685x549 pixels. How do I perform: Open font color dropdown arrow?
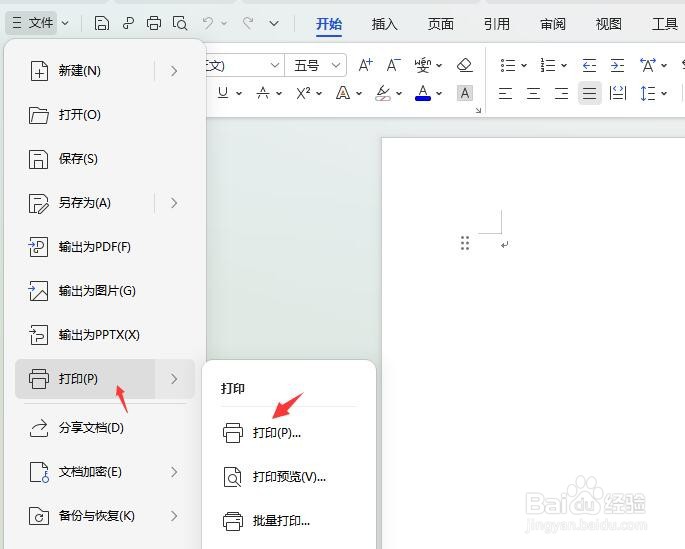pyautogui.click(x=439, y=93)
